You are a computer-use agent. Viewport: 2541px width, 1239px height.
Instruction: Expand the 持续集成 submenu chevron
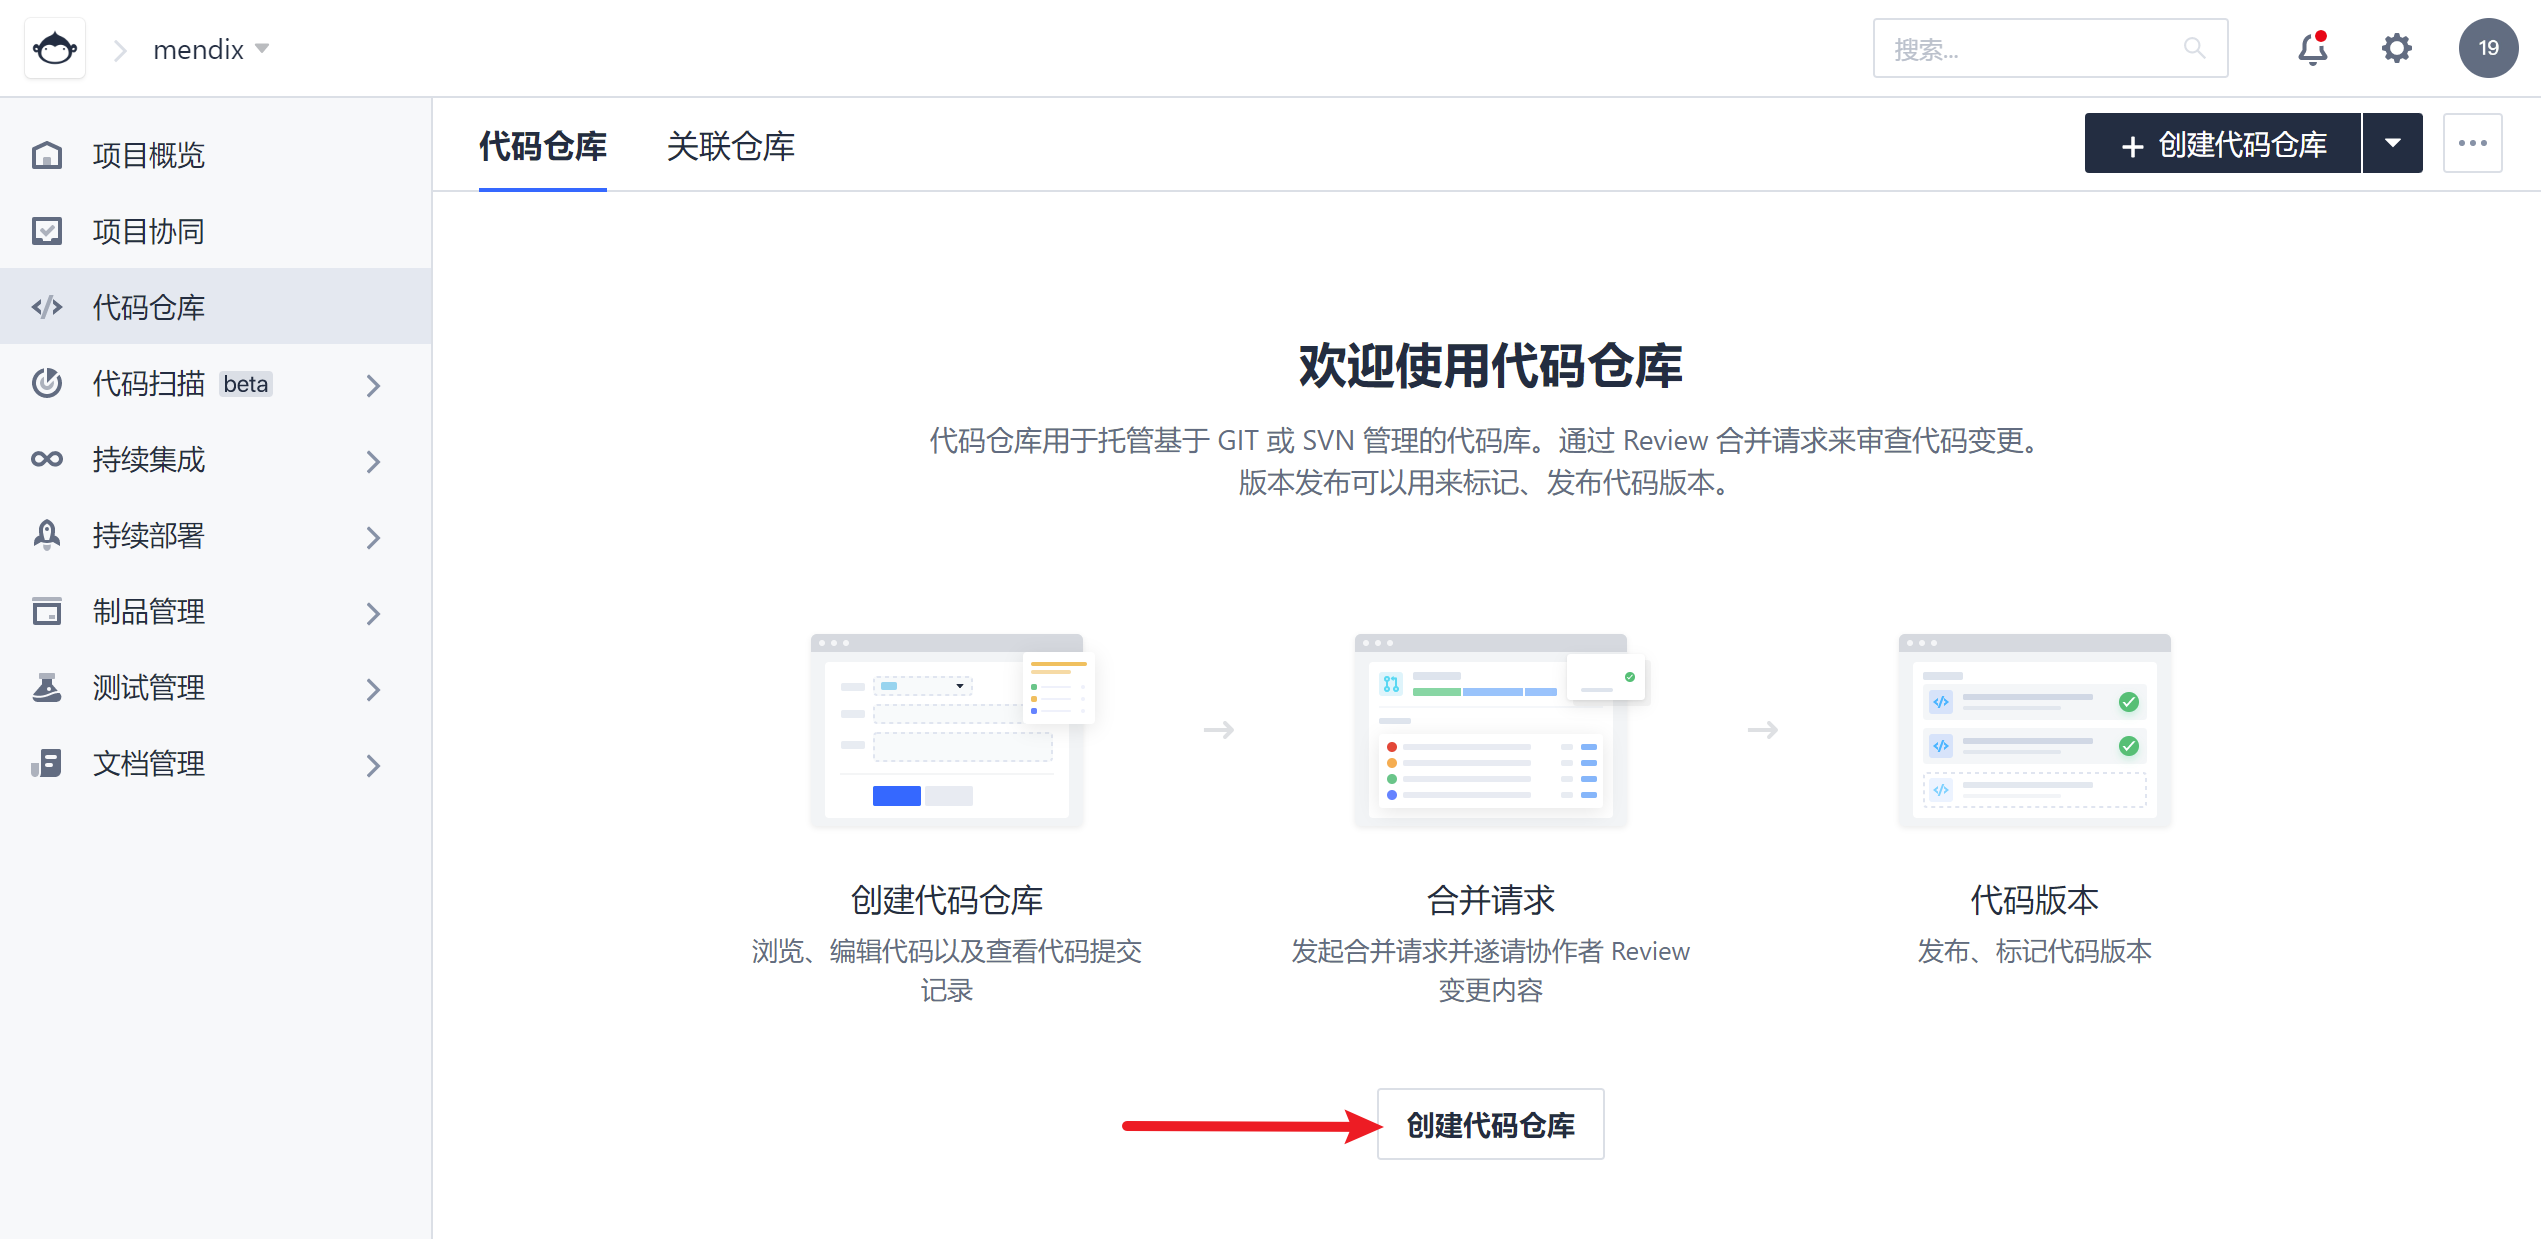coord(373,461)
